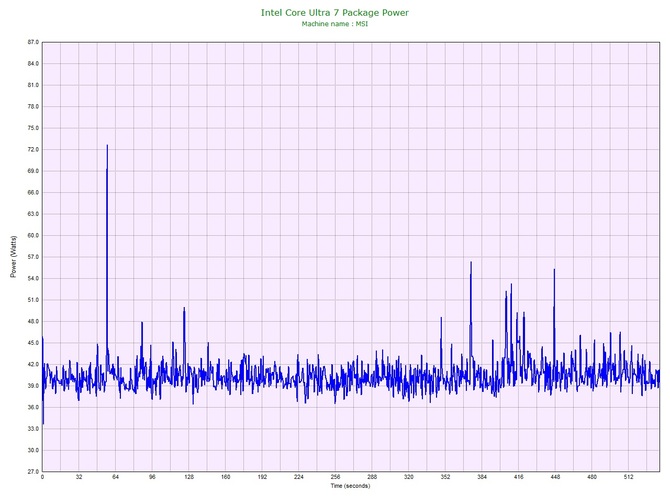Select the Time (seconds) x-axis label

[350, 486]
